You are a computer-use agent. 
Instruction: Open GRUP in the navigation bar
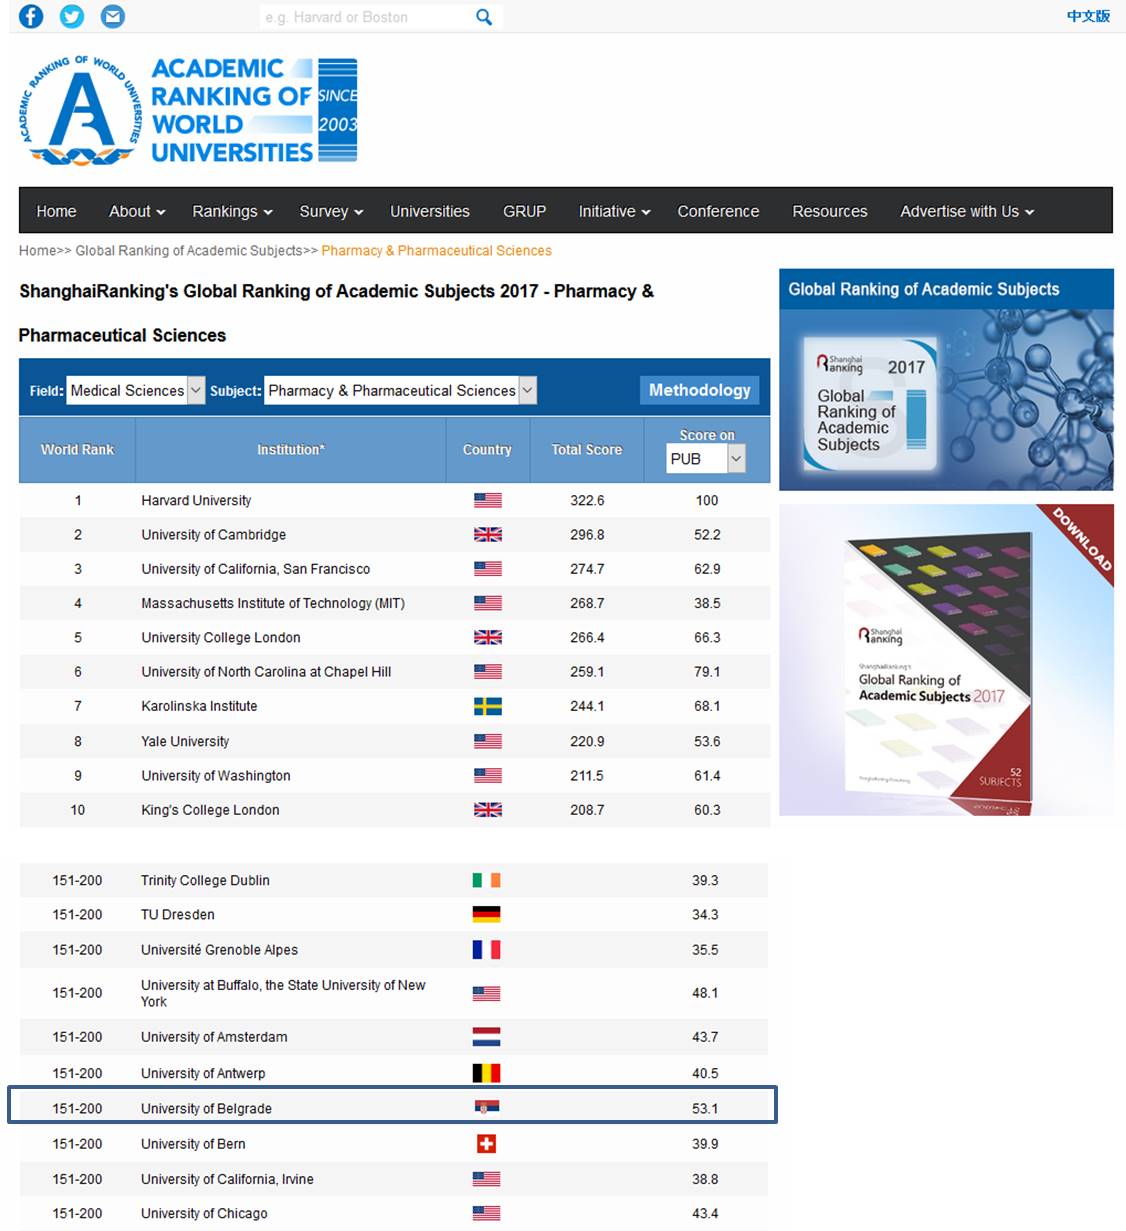(x=524, y=211)
